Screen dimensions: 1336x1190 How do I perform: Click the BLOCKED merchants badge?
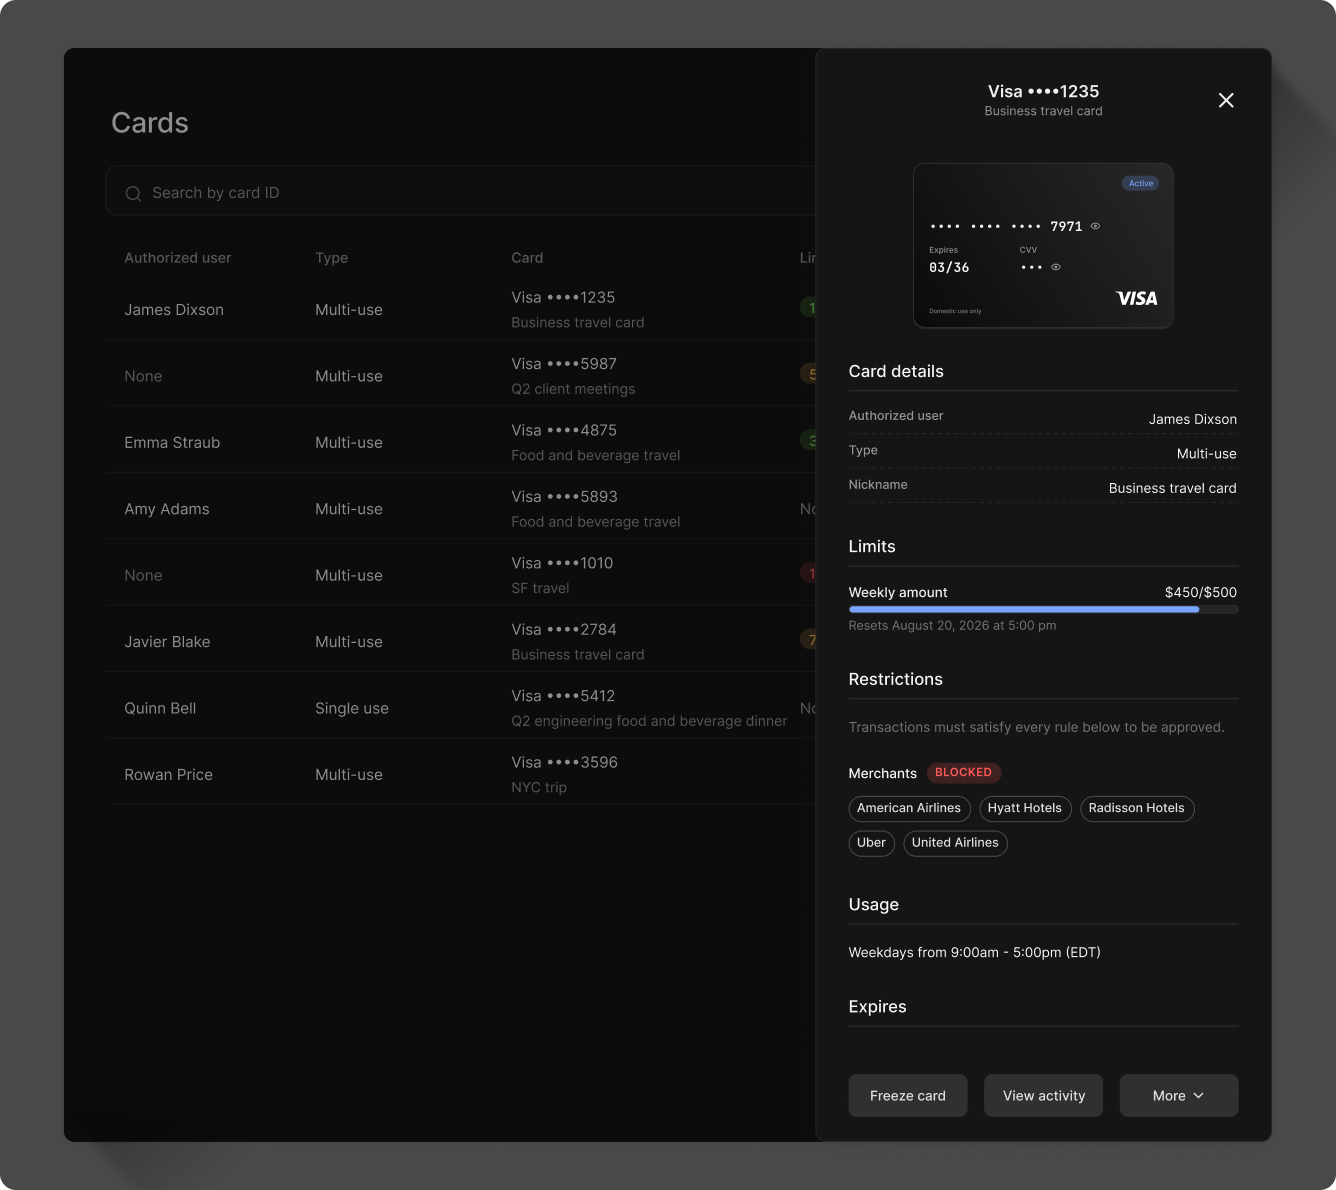coord(964,772)
